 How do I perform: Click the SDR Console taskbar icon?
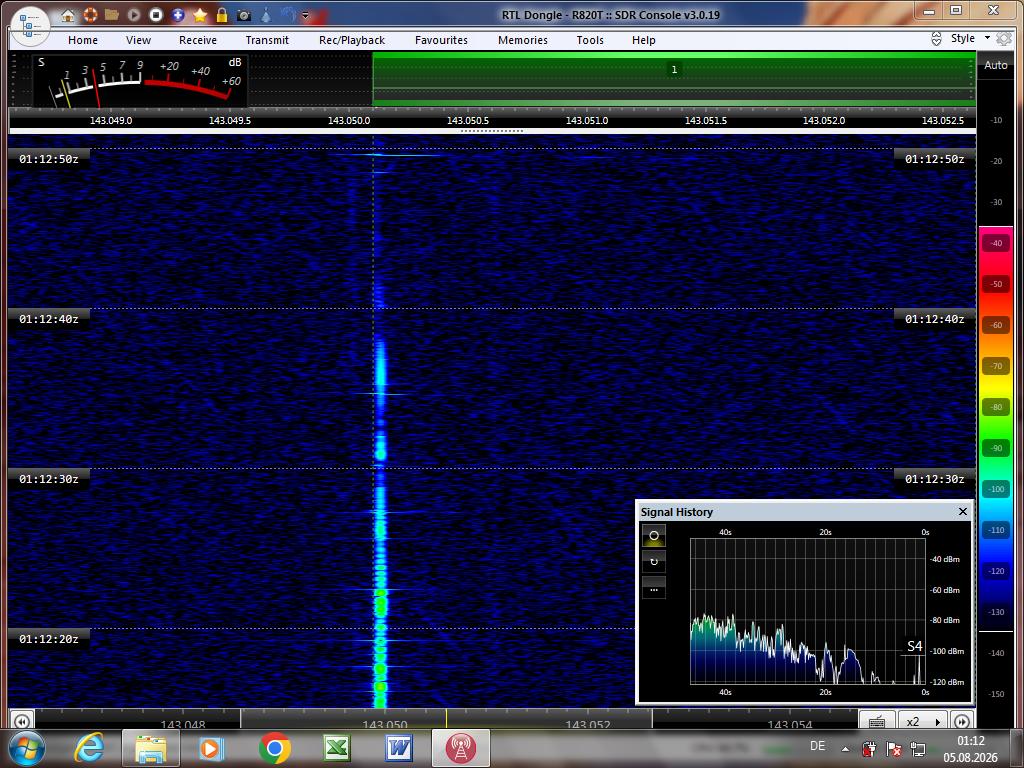461,749
